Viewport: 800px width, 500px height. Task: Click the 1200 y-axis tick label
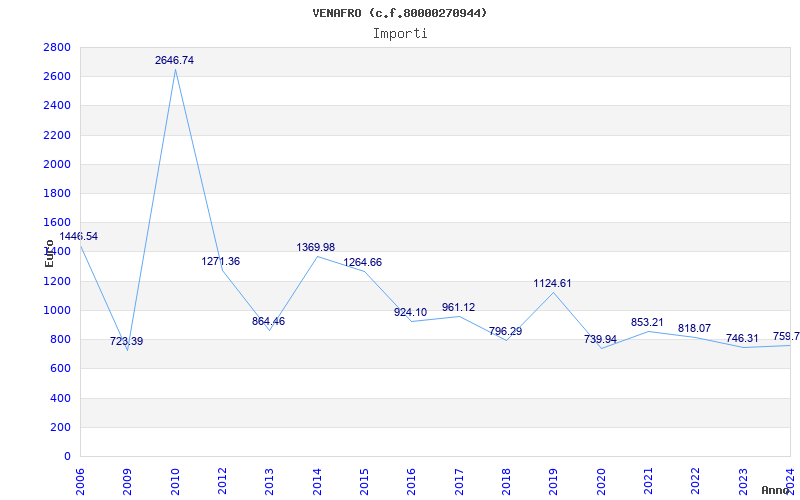(x=57, y=281)
